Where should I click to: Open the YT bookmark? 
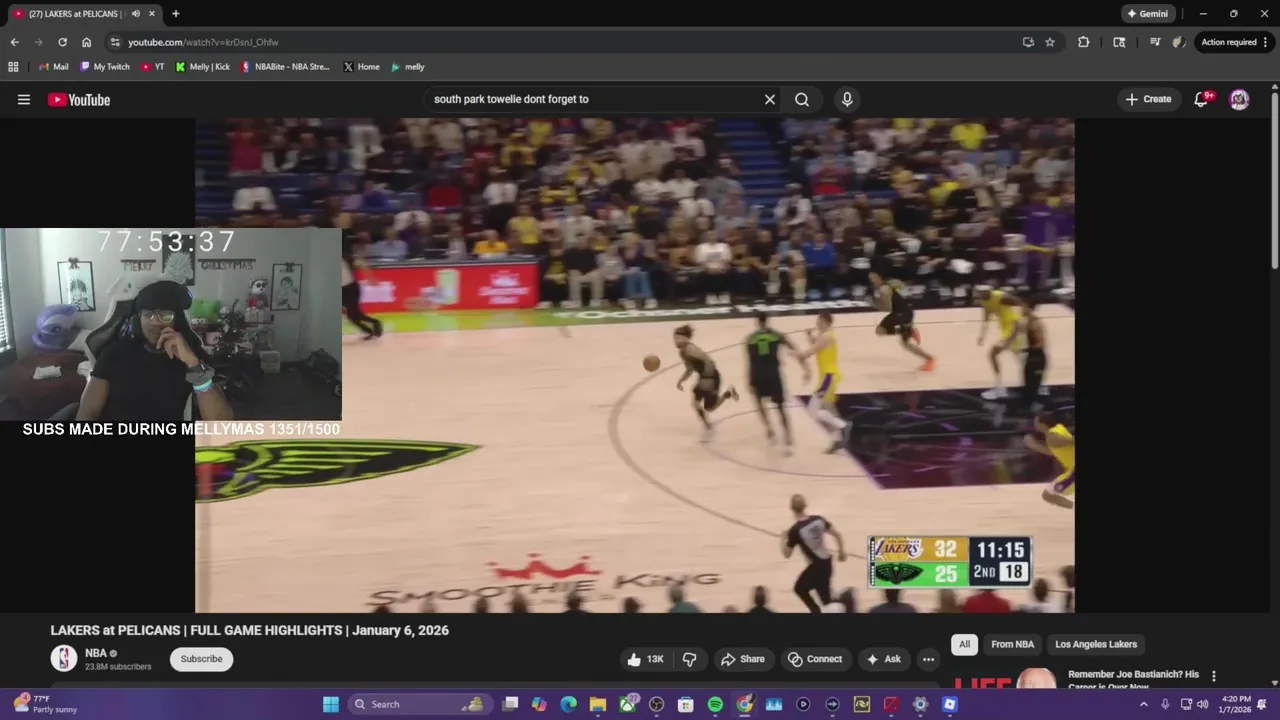pyautogui.click(x=153, y=67)
